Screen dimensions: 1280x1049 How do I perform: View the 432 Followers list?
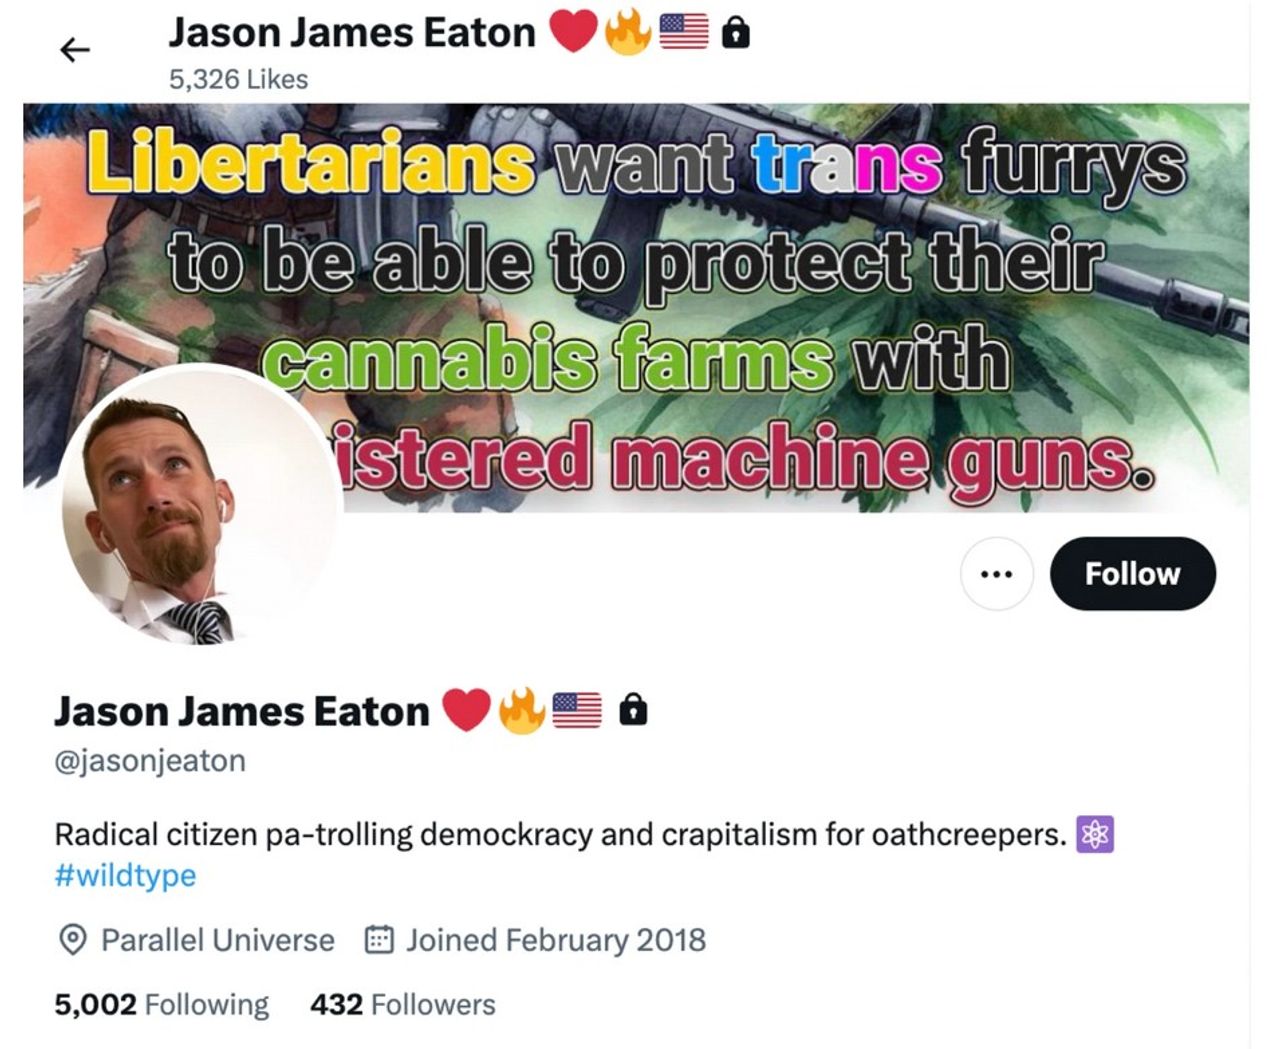(403, 1004)
